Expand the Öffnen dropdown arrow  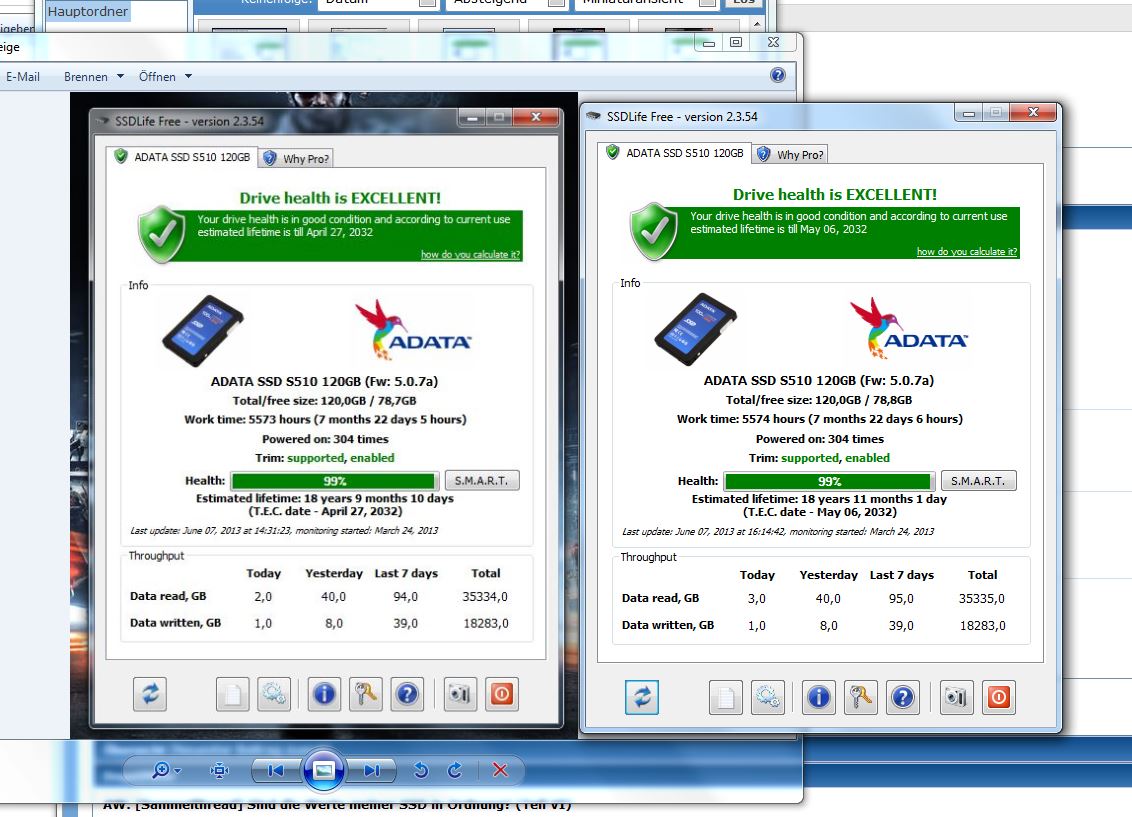pyautogui.click(x=188, y=77)
